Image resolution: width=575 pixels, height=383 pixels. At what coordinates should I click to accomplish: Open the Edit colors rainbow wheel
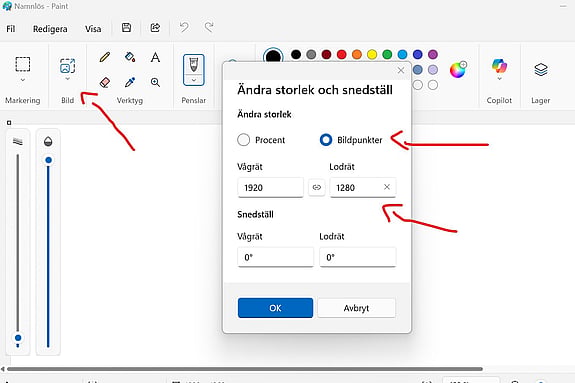coord(458,70)
